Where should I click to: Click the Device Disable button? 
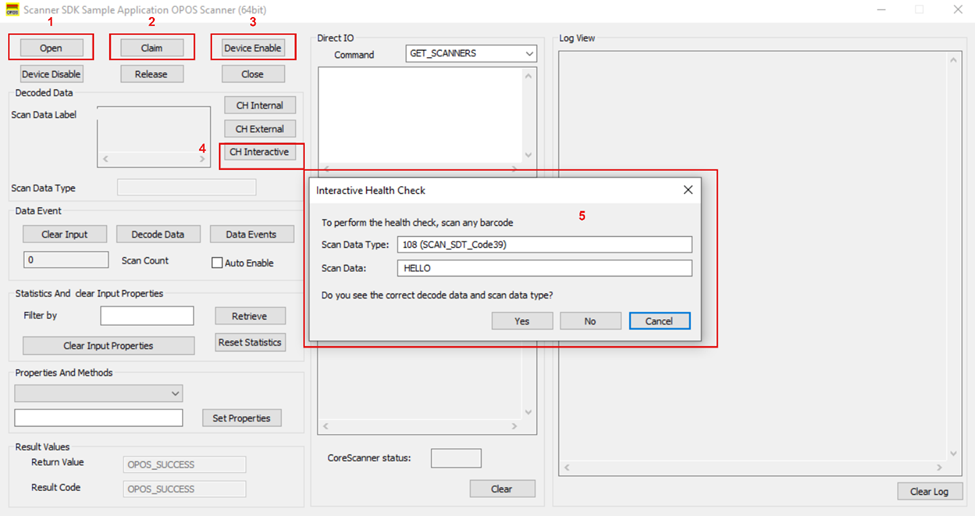51,74
